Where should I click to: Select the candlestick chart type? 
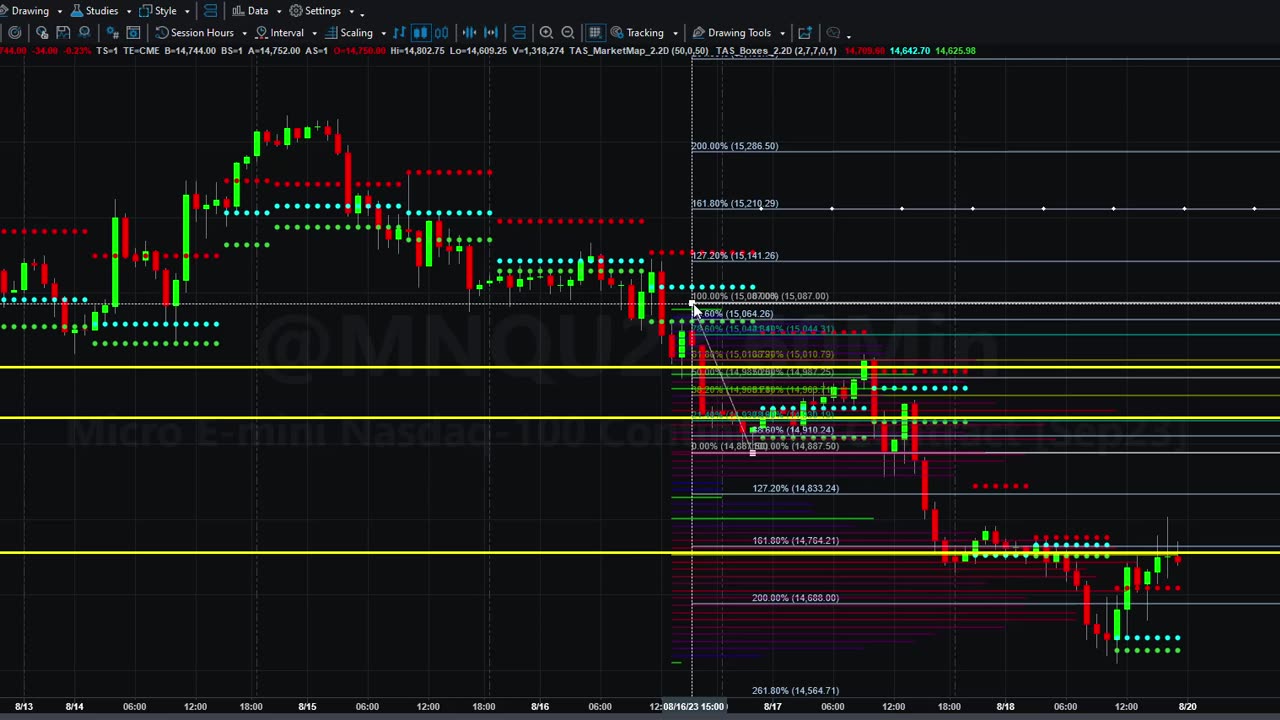point(420,33)
